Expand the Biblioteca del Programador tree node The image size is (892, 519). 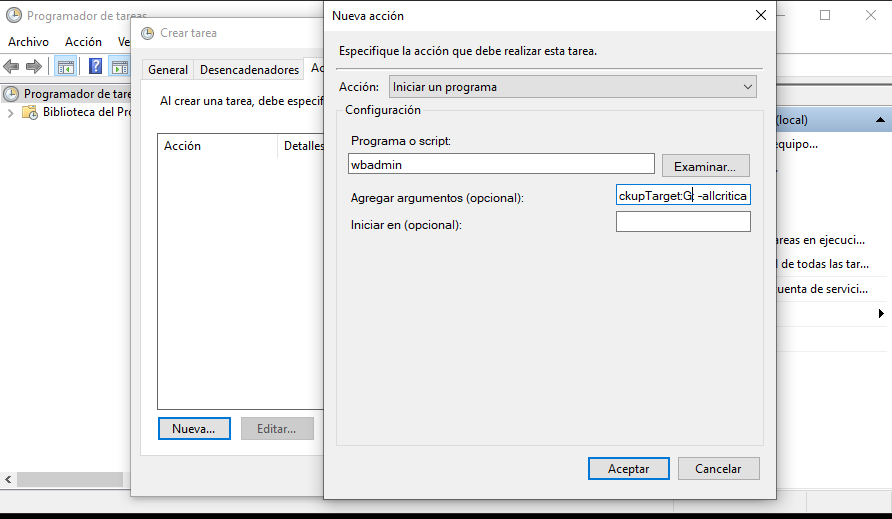pos(10,113)
